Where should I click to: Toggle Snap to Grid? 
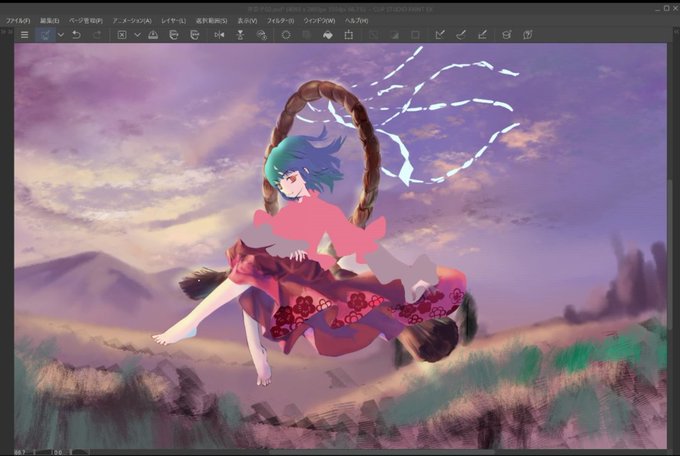(x=482, y=35)
